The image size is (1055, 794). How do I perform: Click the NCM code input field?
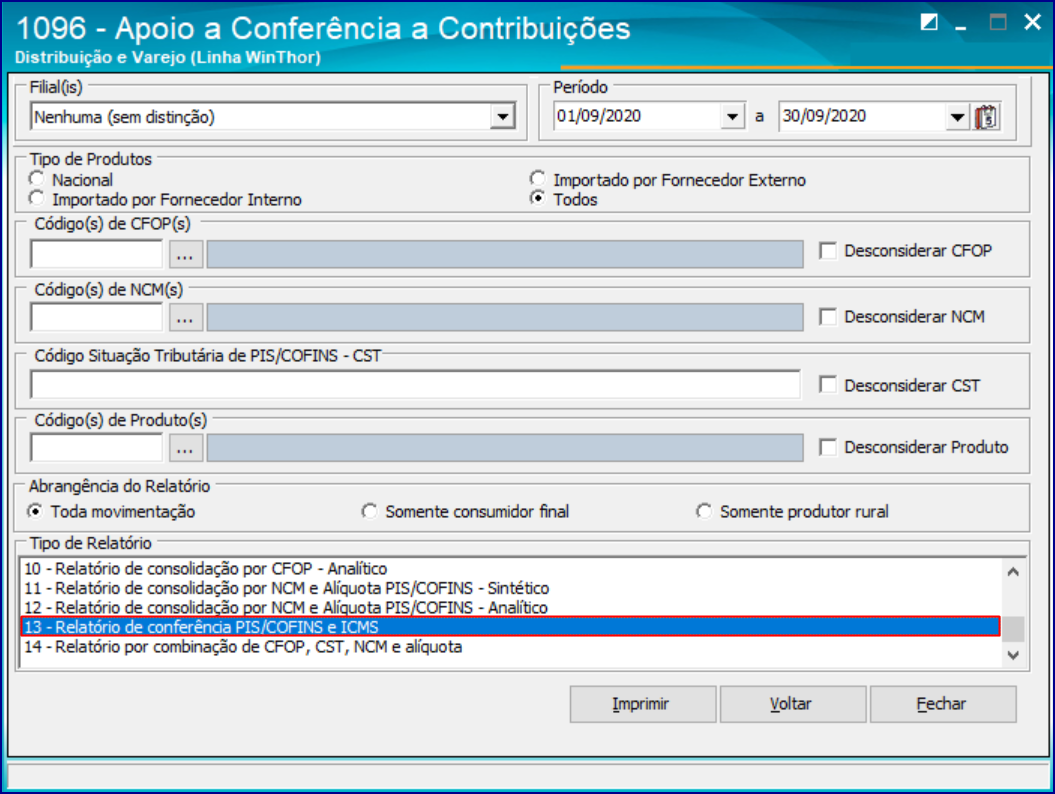tap(97, 318)
